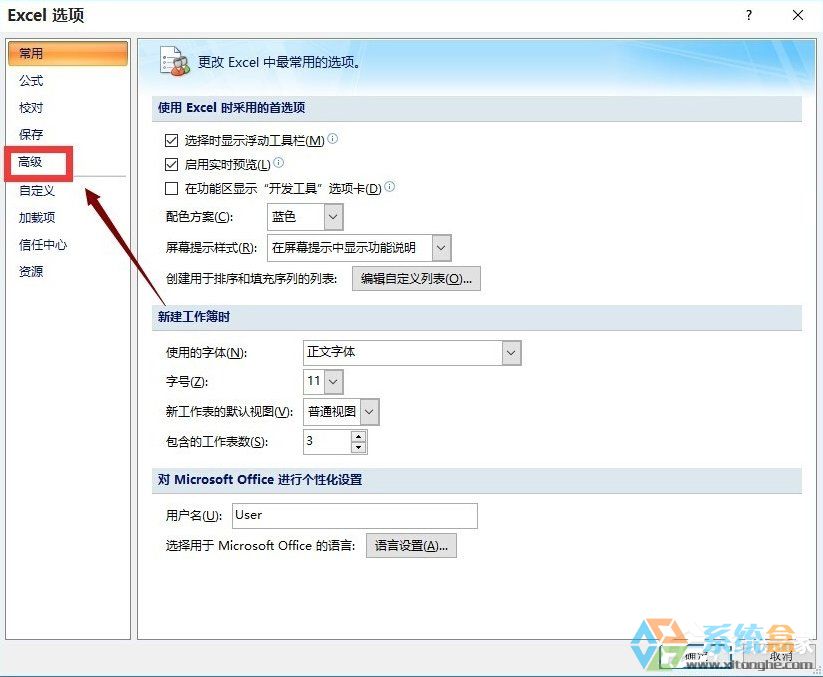This screenshot has height=677, width=823.
Task: Open 语言设置 for Microsoft Office
Action: pyautogui.click(x=410, y=545)
